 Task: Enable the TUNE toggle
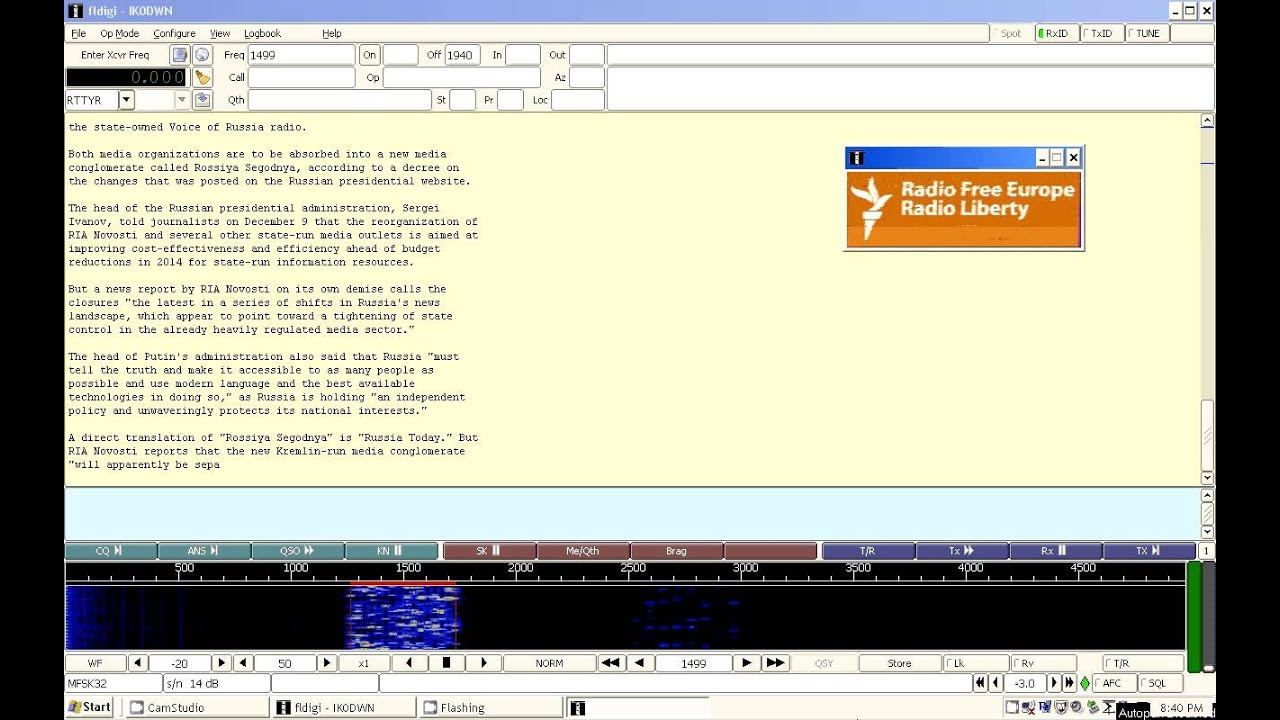click(1146, 33)
